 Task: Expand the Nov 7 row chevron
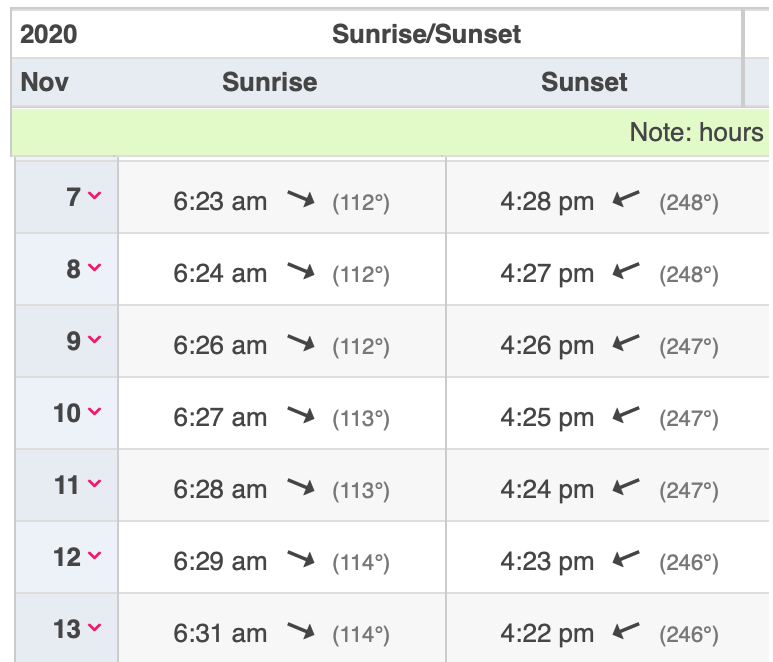point(95,197)
